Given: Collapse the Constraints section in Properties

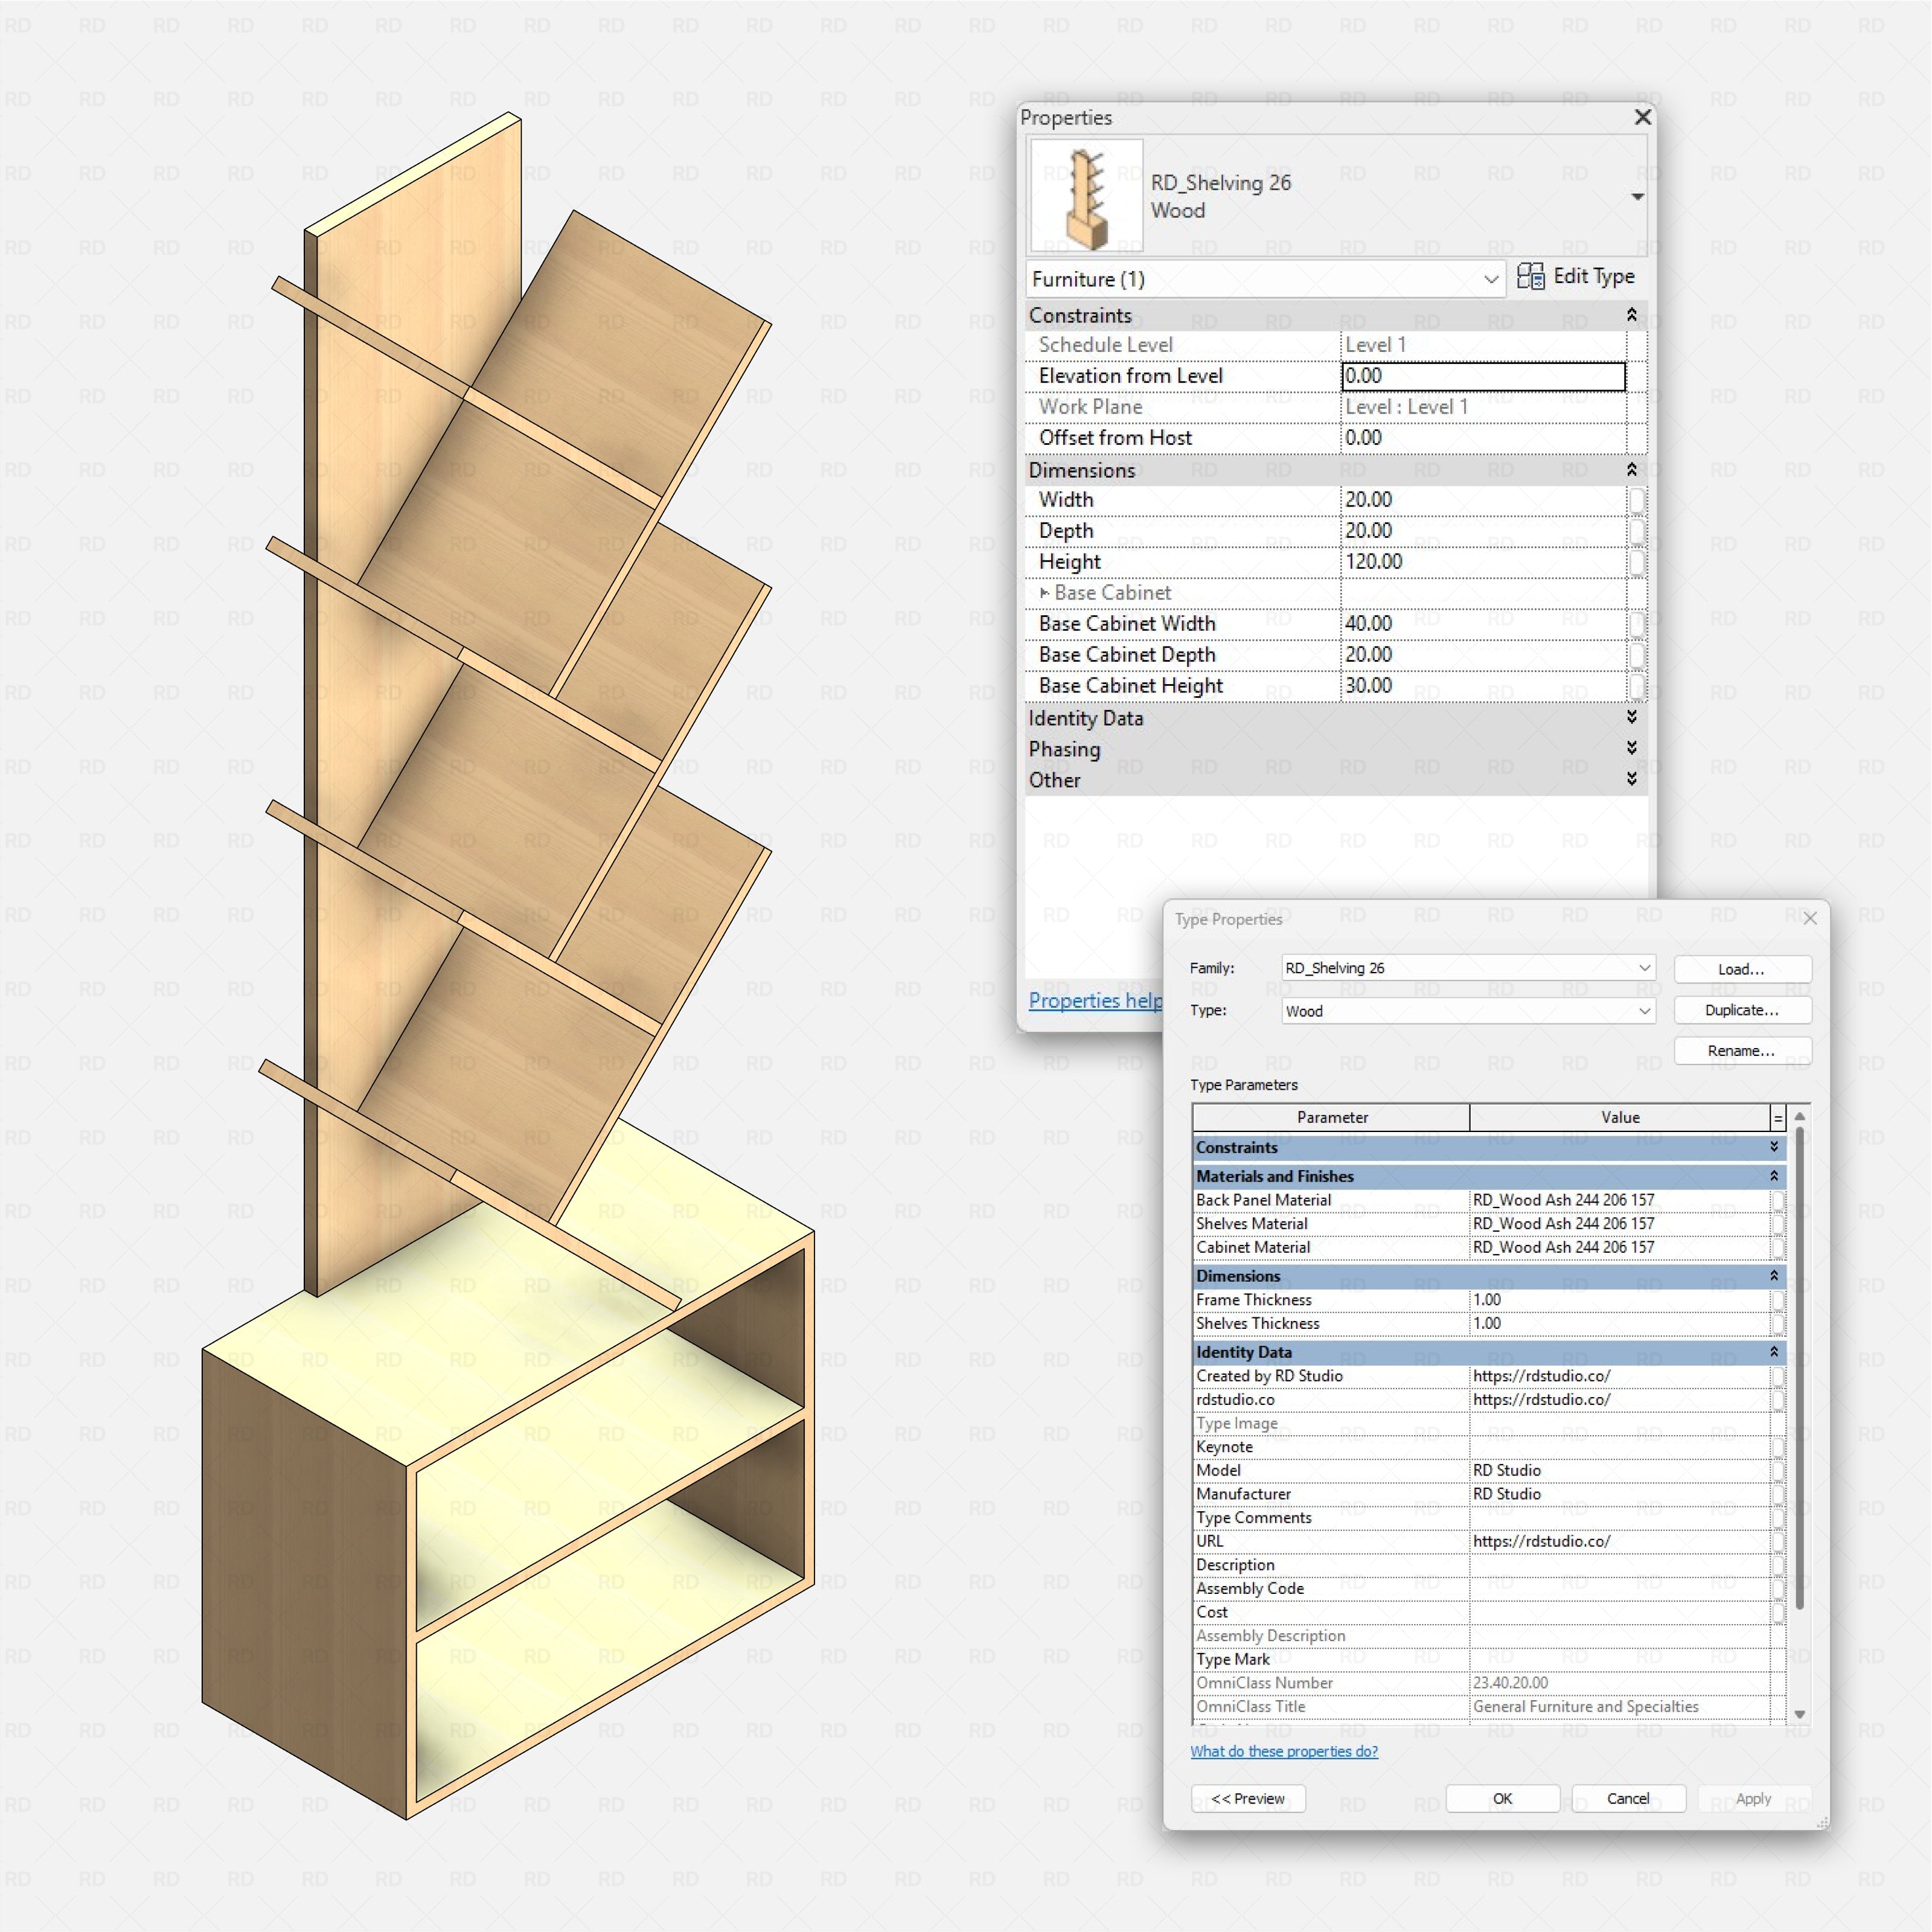Looking at the screenshot, I should (x=1631, y=315).
